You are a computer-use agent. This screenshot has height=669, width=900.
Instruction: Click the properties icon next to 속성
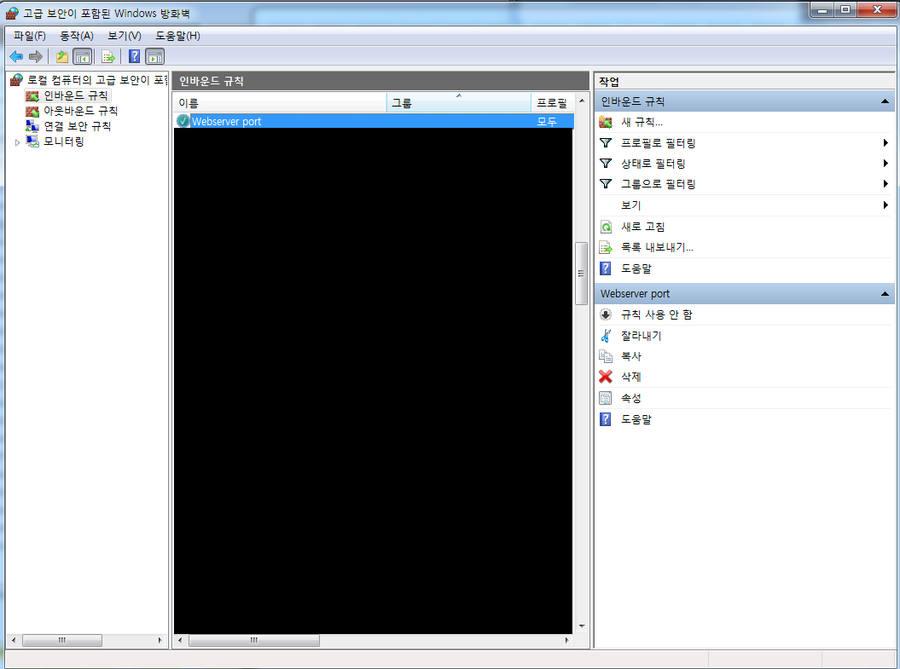(x=606, y=398)
